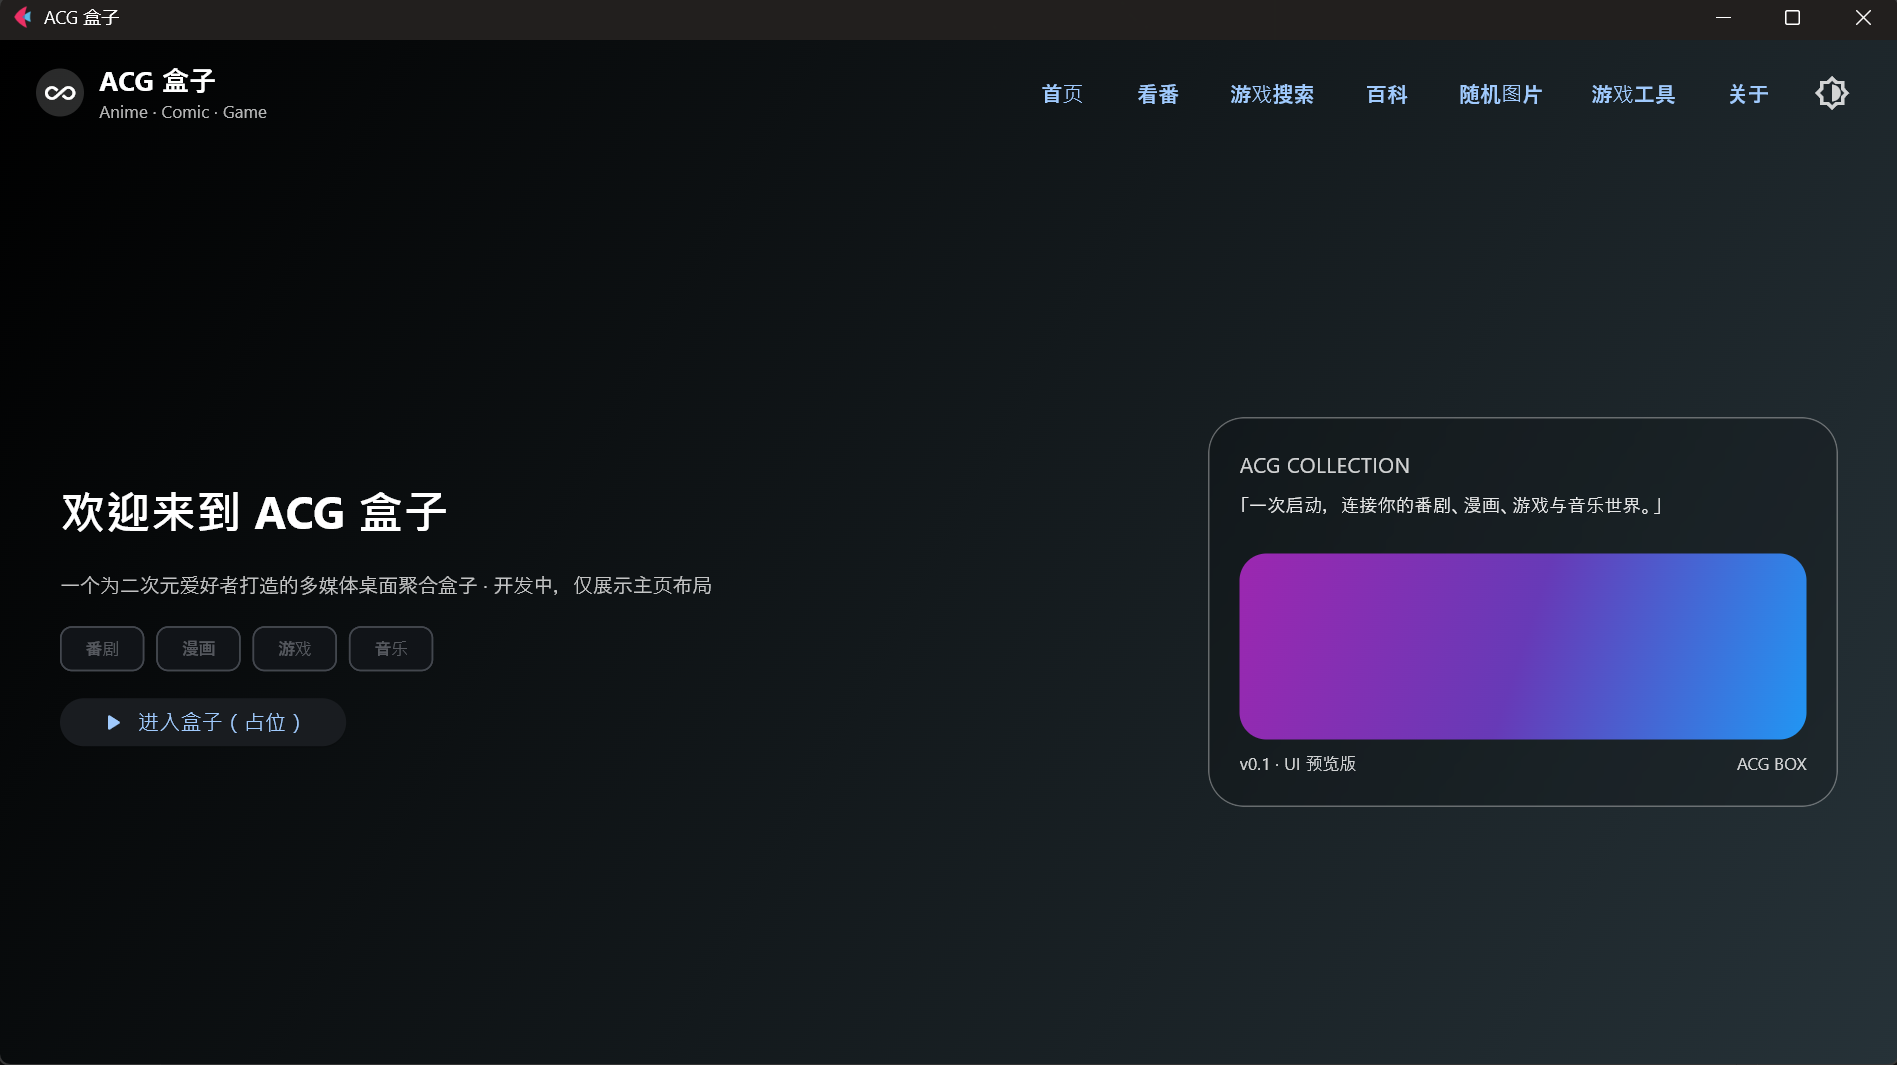
Task: Open 百科 in the navigation bar
Action: pyautogui.click(x=1386, y=94)
